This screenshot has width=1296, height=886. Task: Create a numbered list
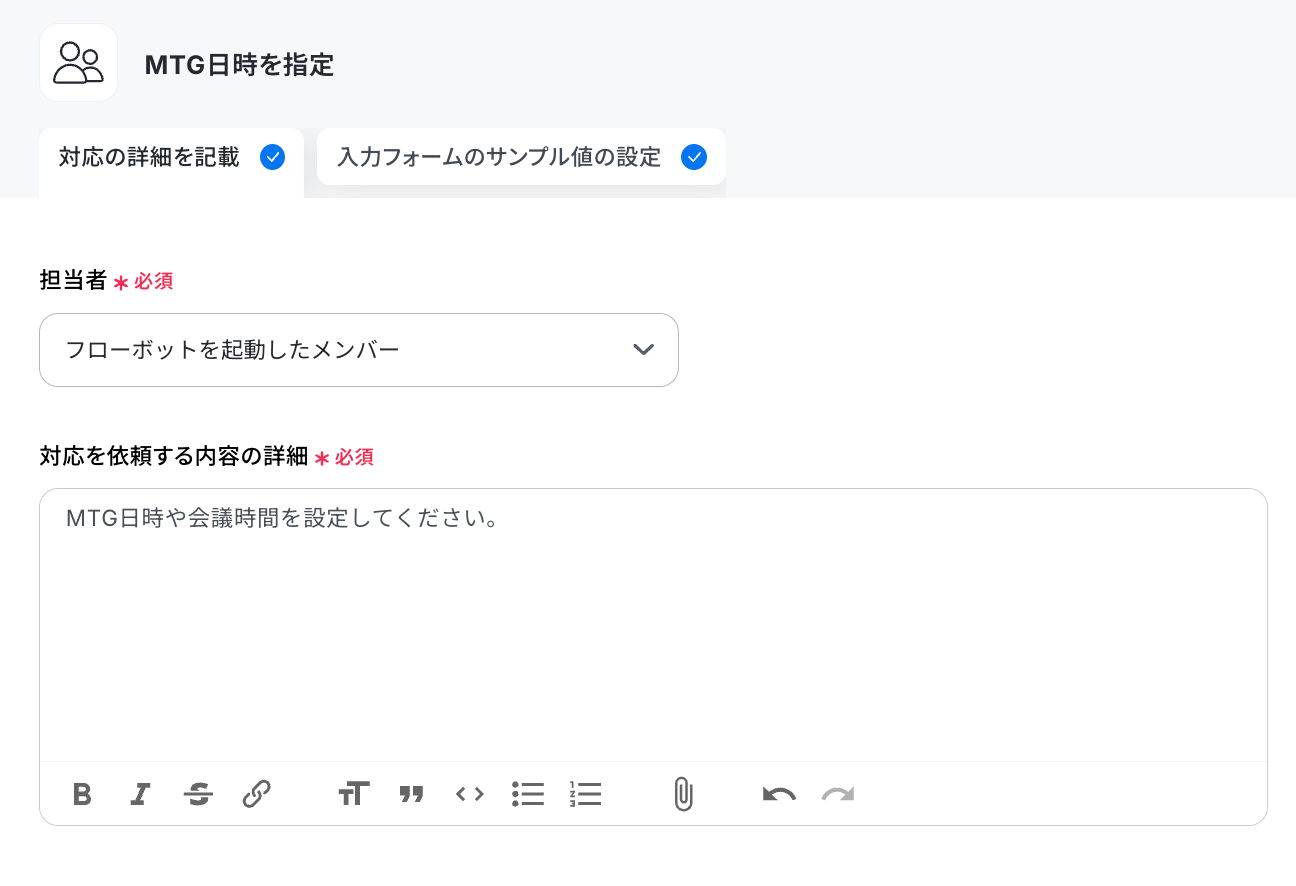pyautogui.click(x=585, y=795)
